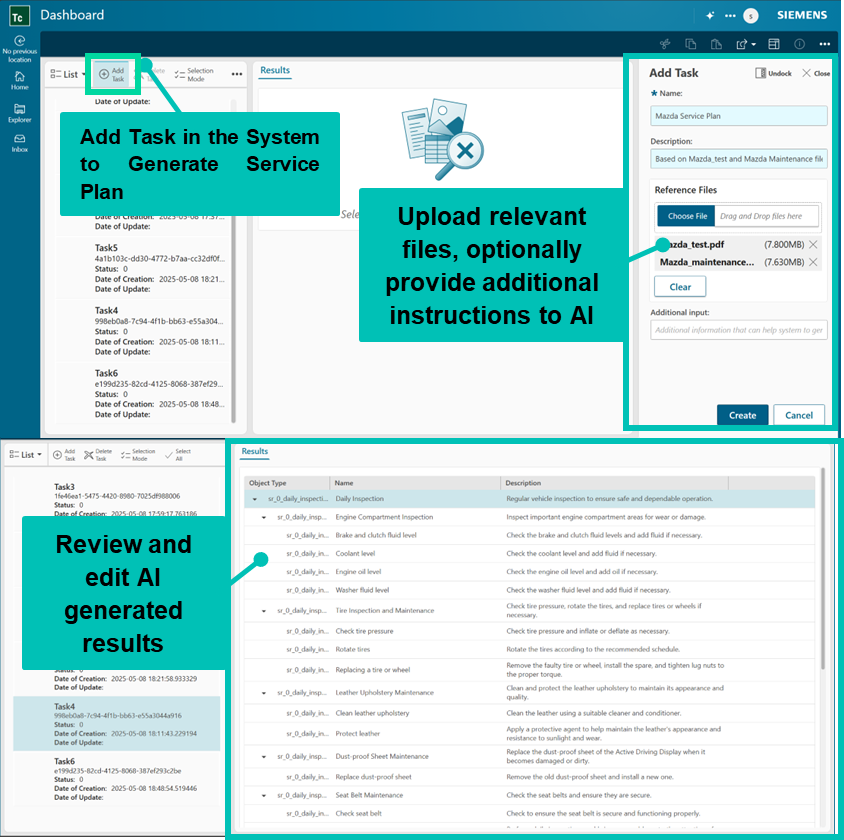Click the Choose File button
Viewport: 844px width, 840px height.
[x=687, y=216]
